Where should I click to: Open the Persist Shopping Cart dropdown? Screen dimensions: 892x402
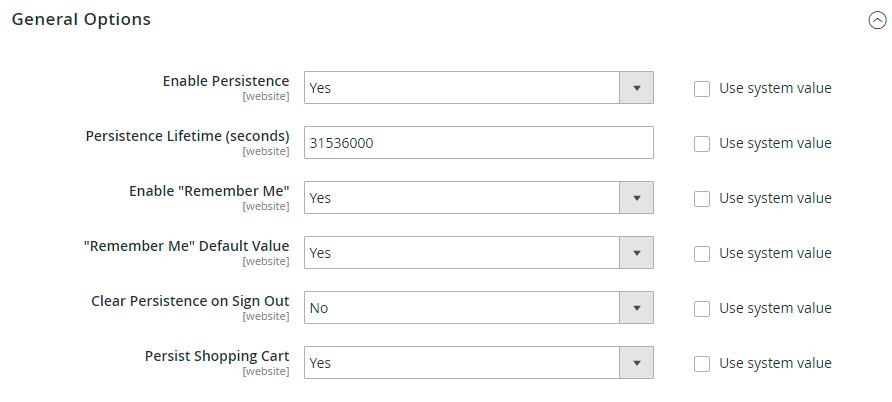tap(478, 363)
